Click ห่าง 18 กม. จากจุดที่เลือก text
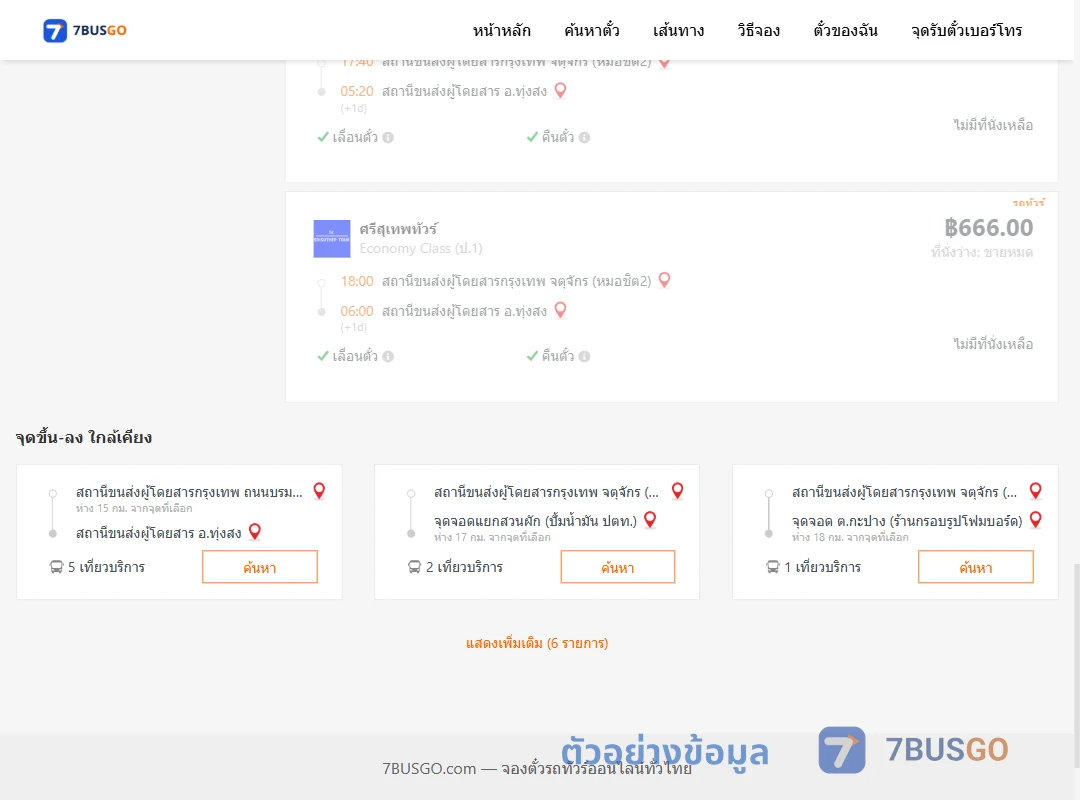1080x800 pixels. (851, 537)
